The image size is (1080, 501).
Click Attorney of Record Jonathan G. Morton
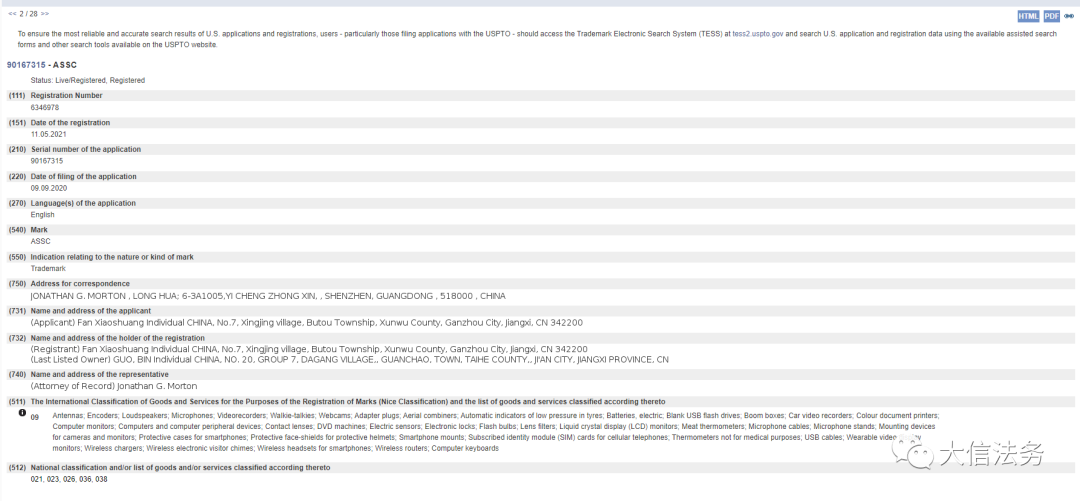point(114,387)
